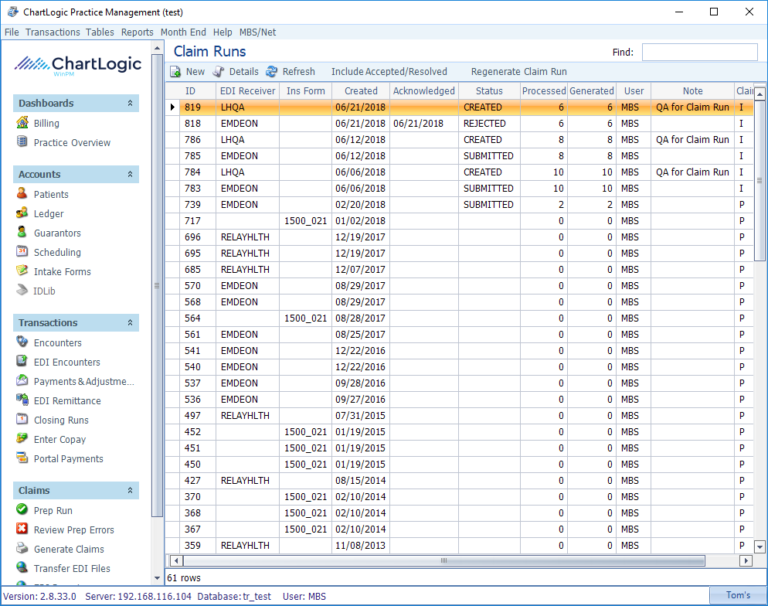Select the 11/08/2013 created date cell
Viewport: 768px width, 606px height.
coord(360,546)
